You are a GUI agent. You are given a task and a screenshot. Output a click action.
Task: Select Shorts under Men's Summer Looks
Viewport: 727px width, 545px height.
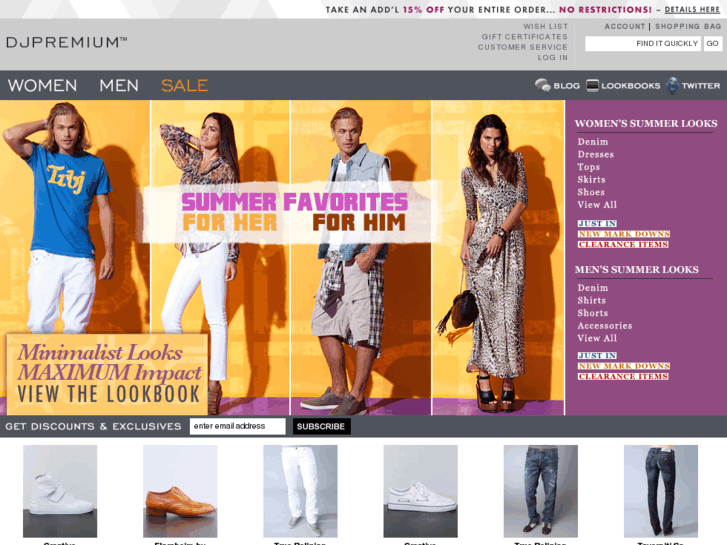(593, 313)
